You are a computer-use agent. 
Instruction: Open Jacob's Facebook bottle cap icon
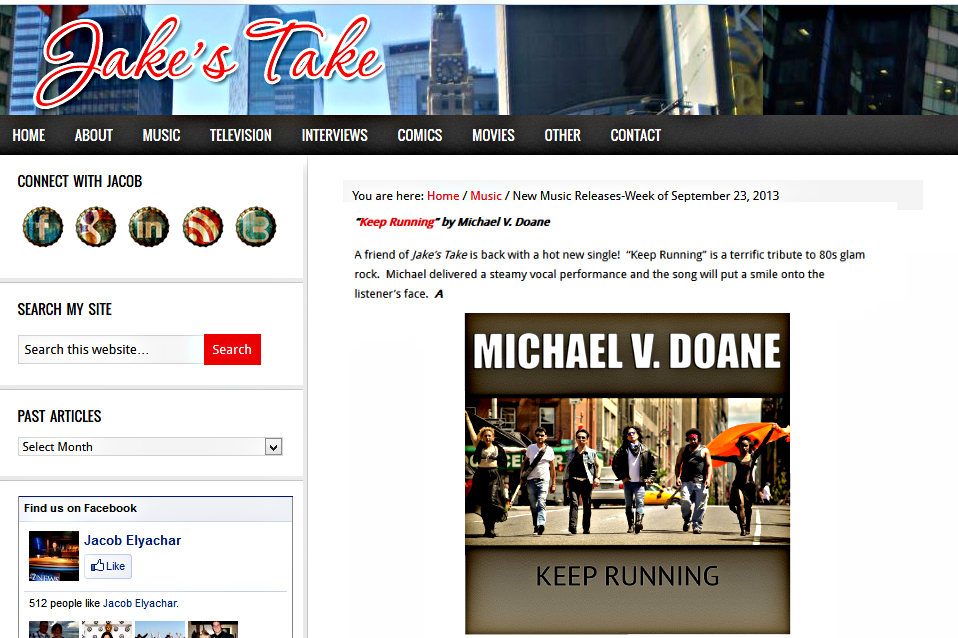click(43, 227)
